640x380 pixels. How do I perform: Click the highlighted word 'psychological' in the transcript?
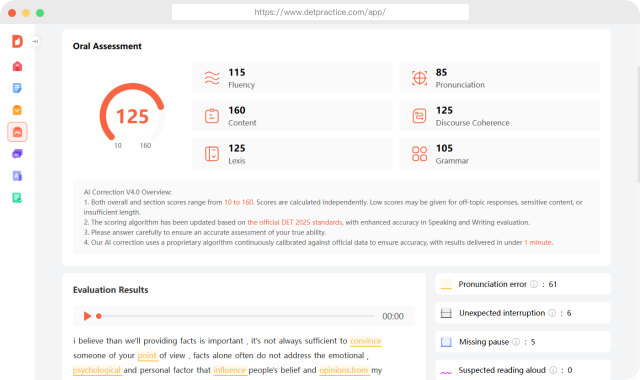click(97, 371)
